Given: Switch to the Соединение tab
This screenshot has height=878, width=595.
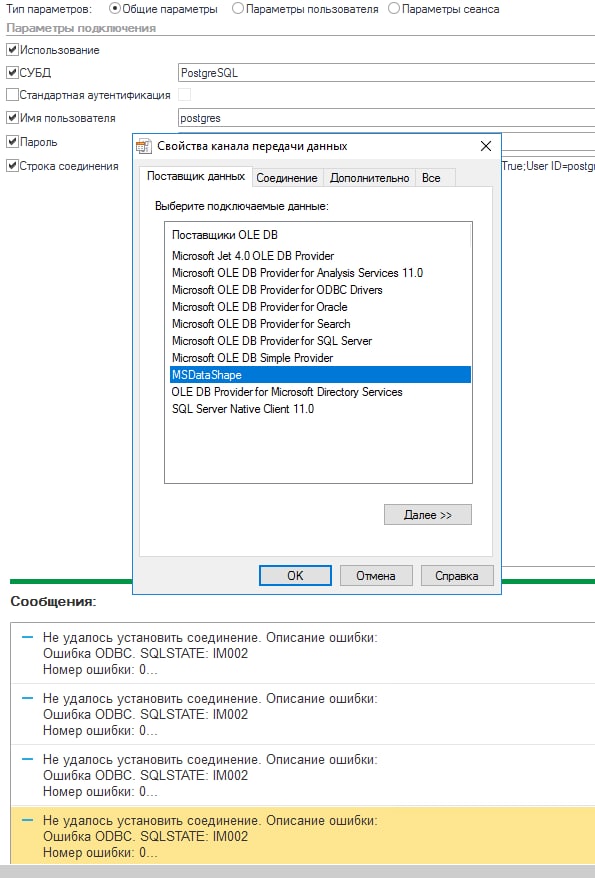Looking at the screenshot, I should pos(287,178).
